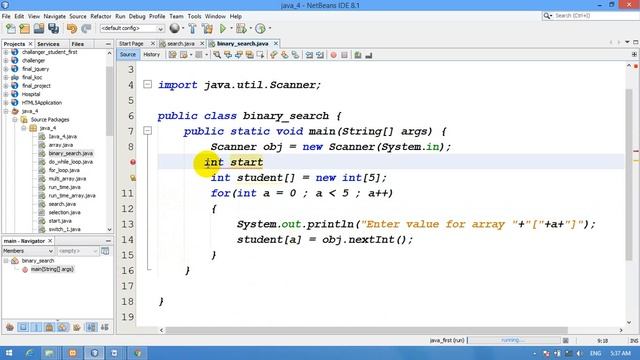
Task: Open the Navigate menu
Action: [55, 16]
